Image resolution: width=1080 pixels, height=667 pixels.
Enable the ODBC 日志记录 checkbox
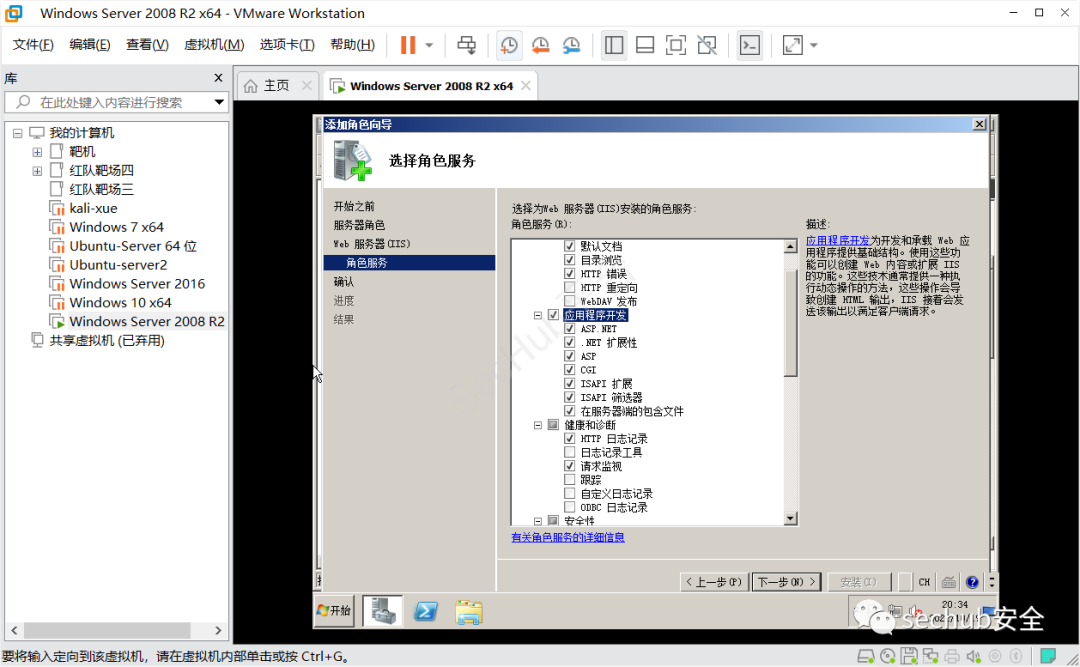coord(569,508)
